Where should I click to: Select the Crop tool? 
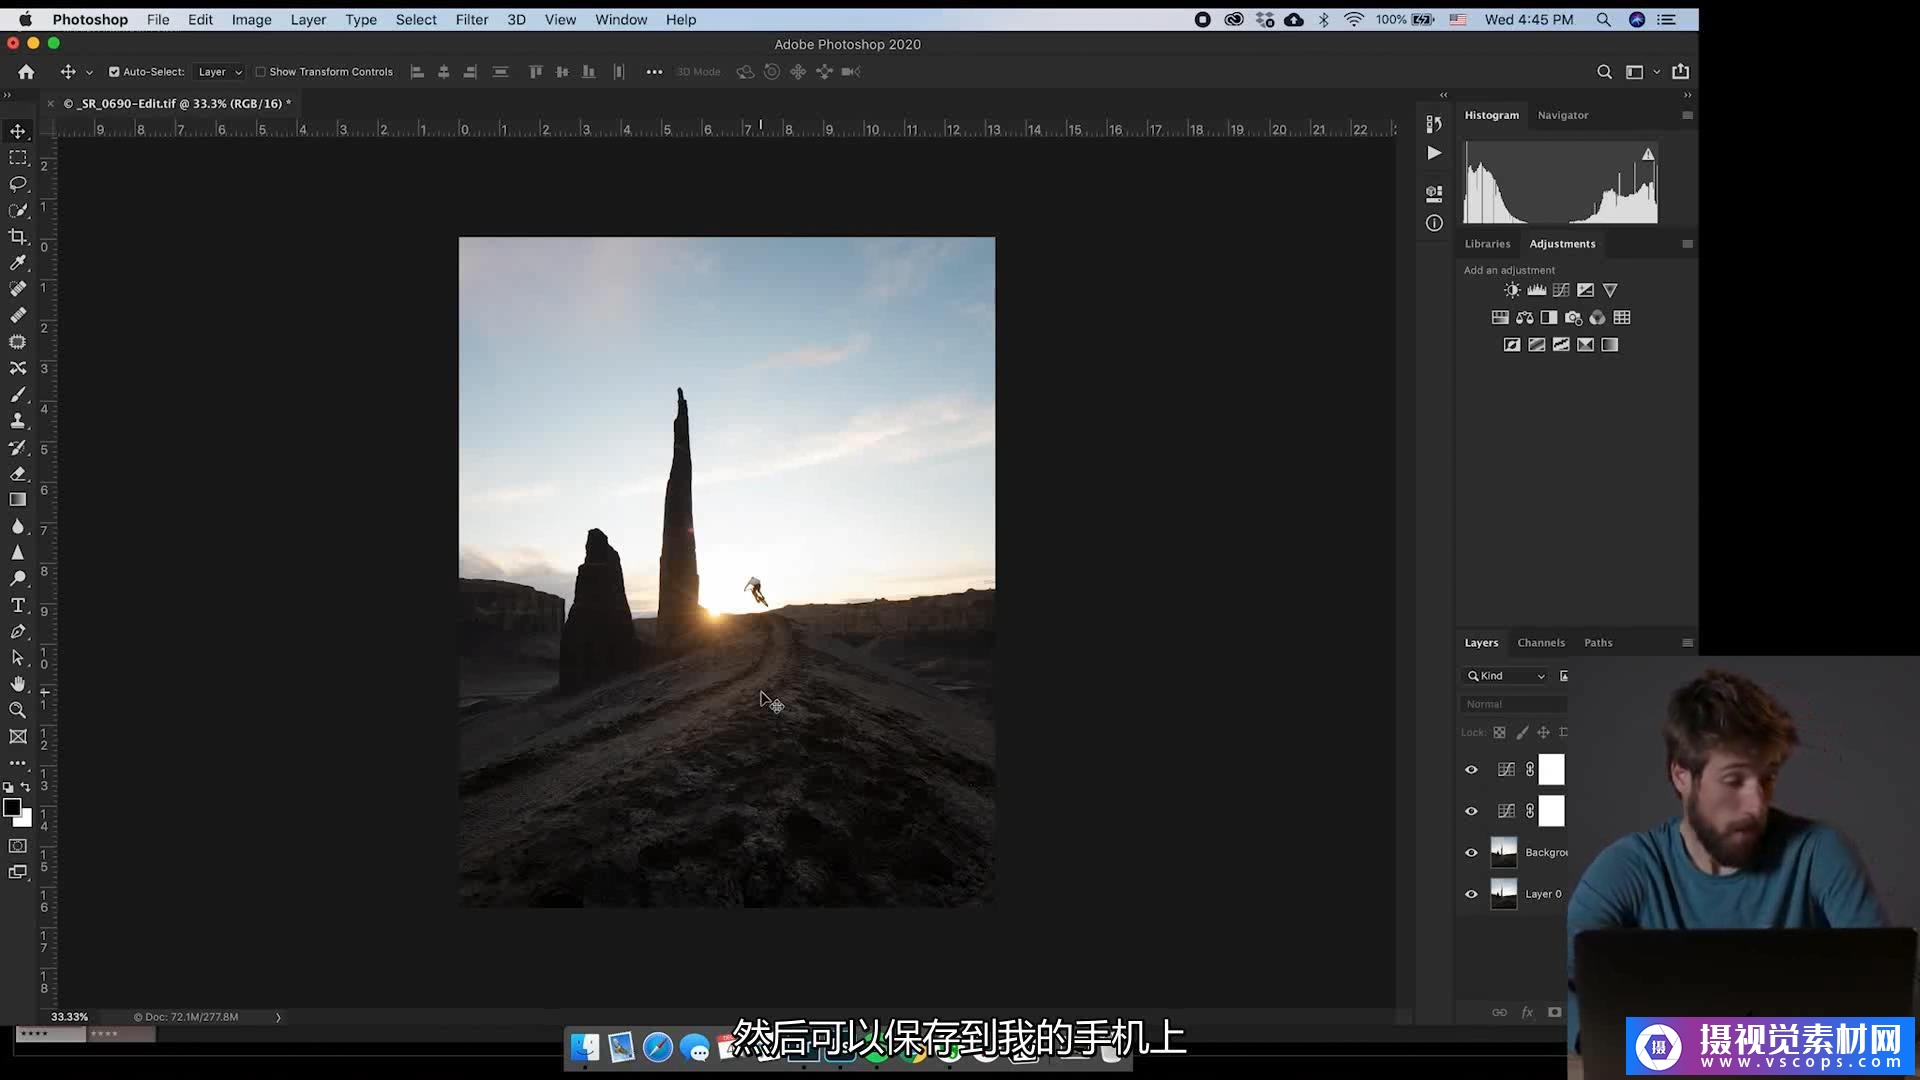point(18,237)
